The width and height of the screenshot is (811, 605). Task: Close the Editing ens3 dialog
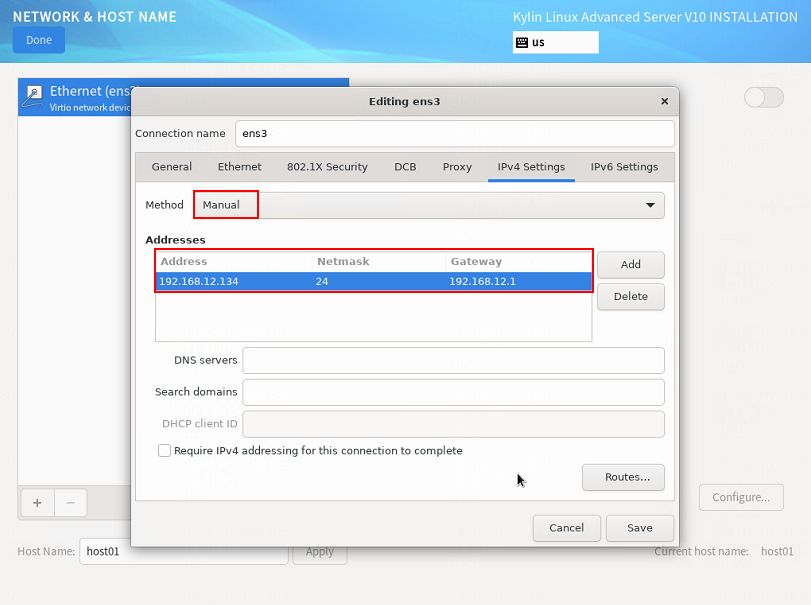[665, 101]
